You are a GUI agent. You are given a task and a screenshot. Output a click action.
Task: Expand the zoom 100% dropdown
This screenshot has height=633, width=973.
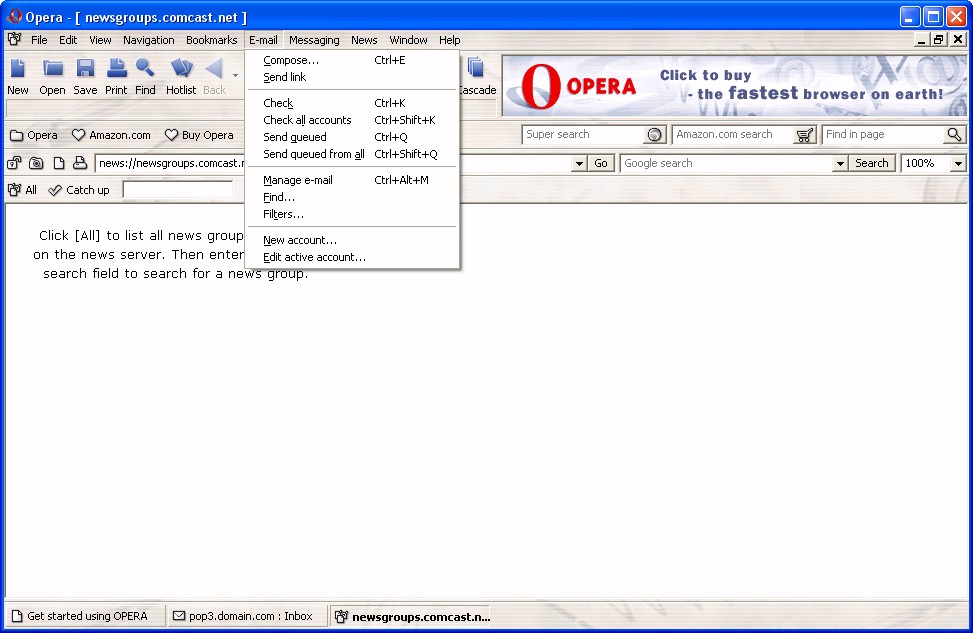point(958,163)
